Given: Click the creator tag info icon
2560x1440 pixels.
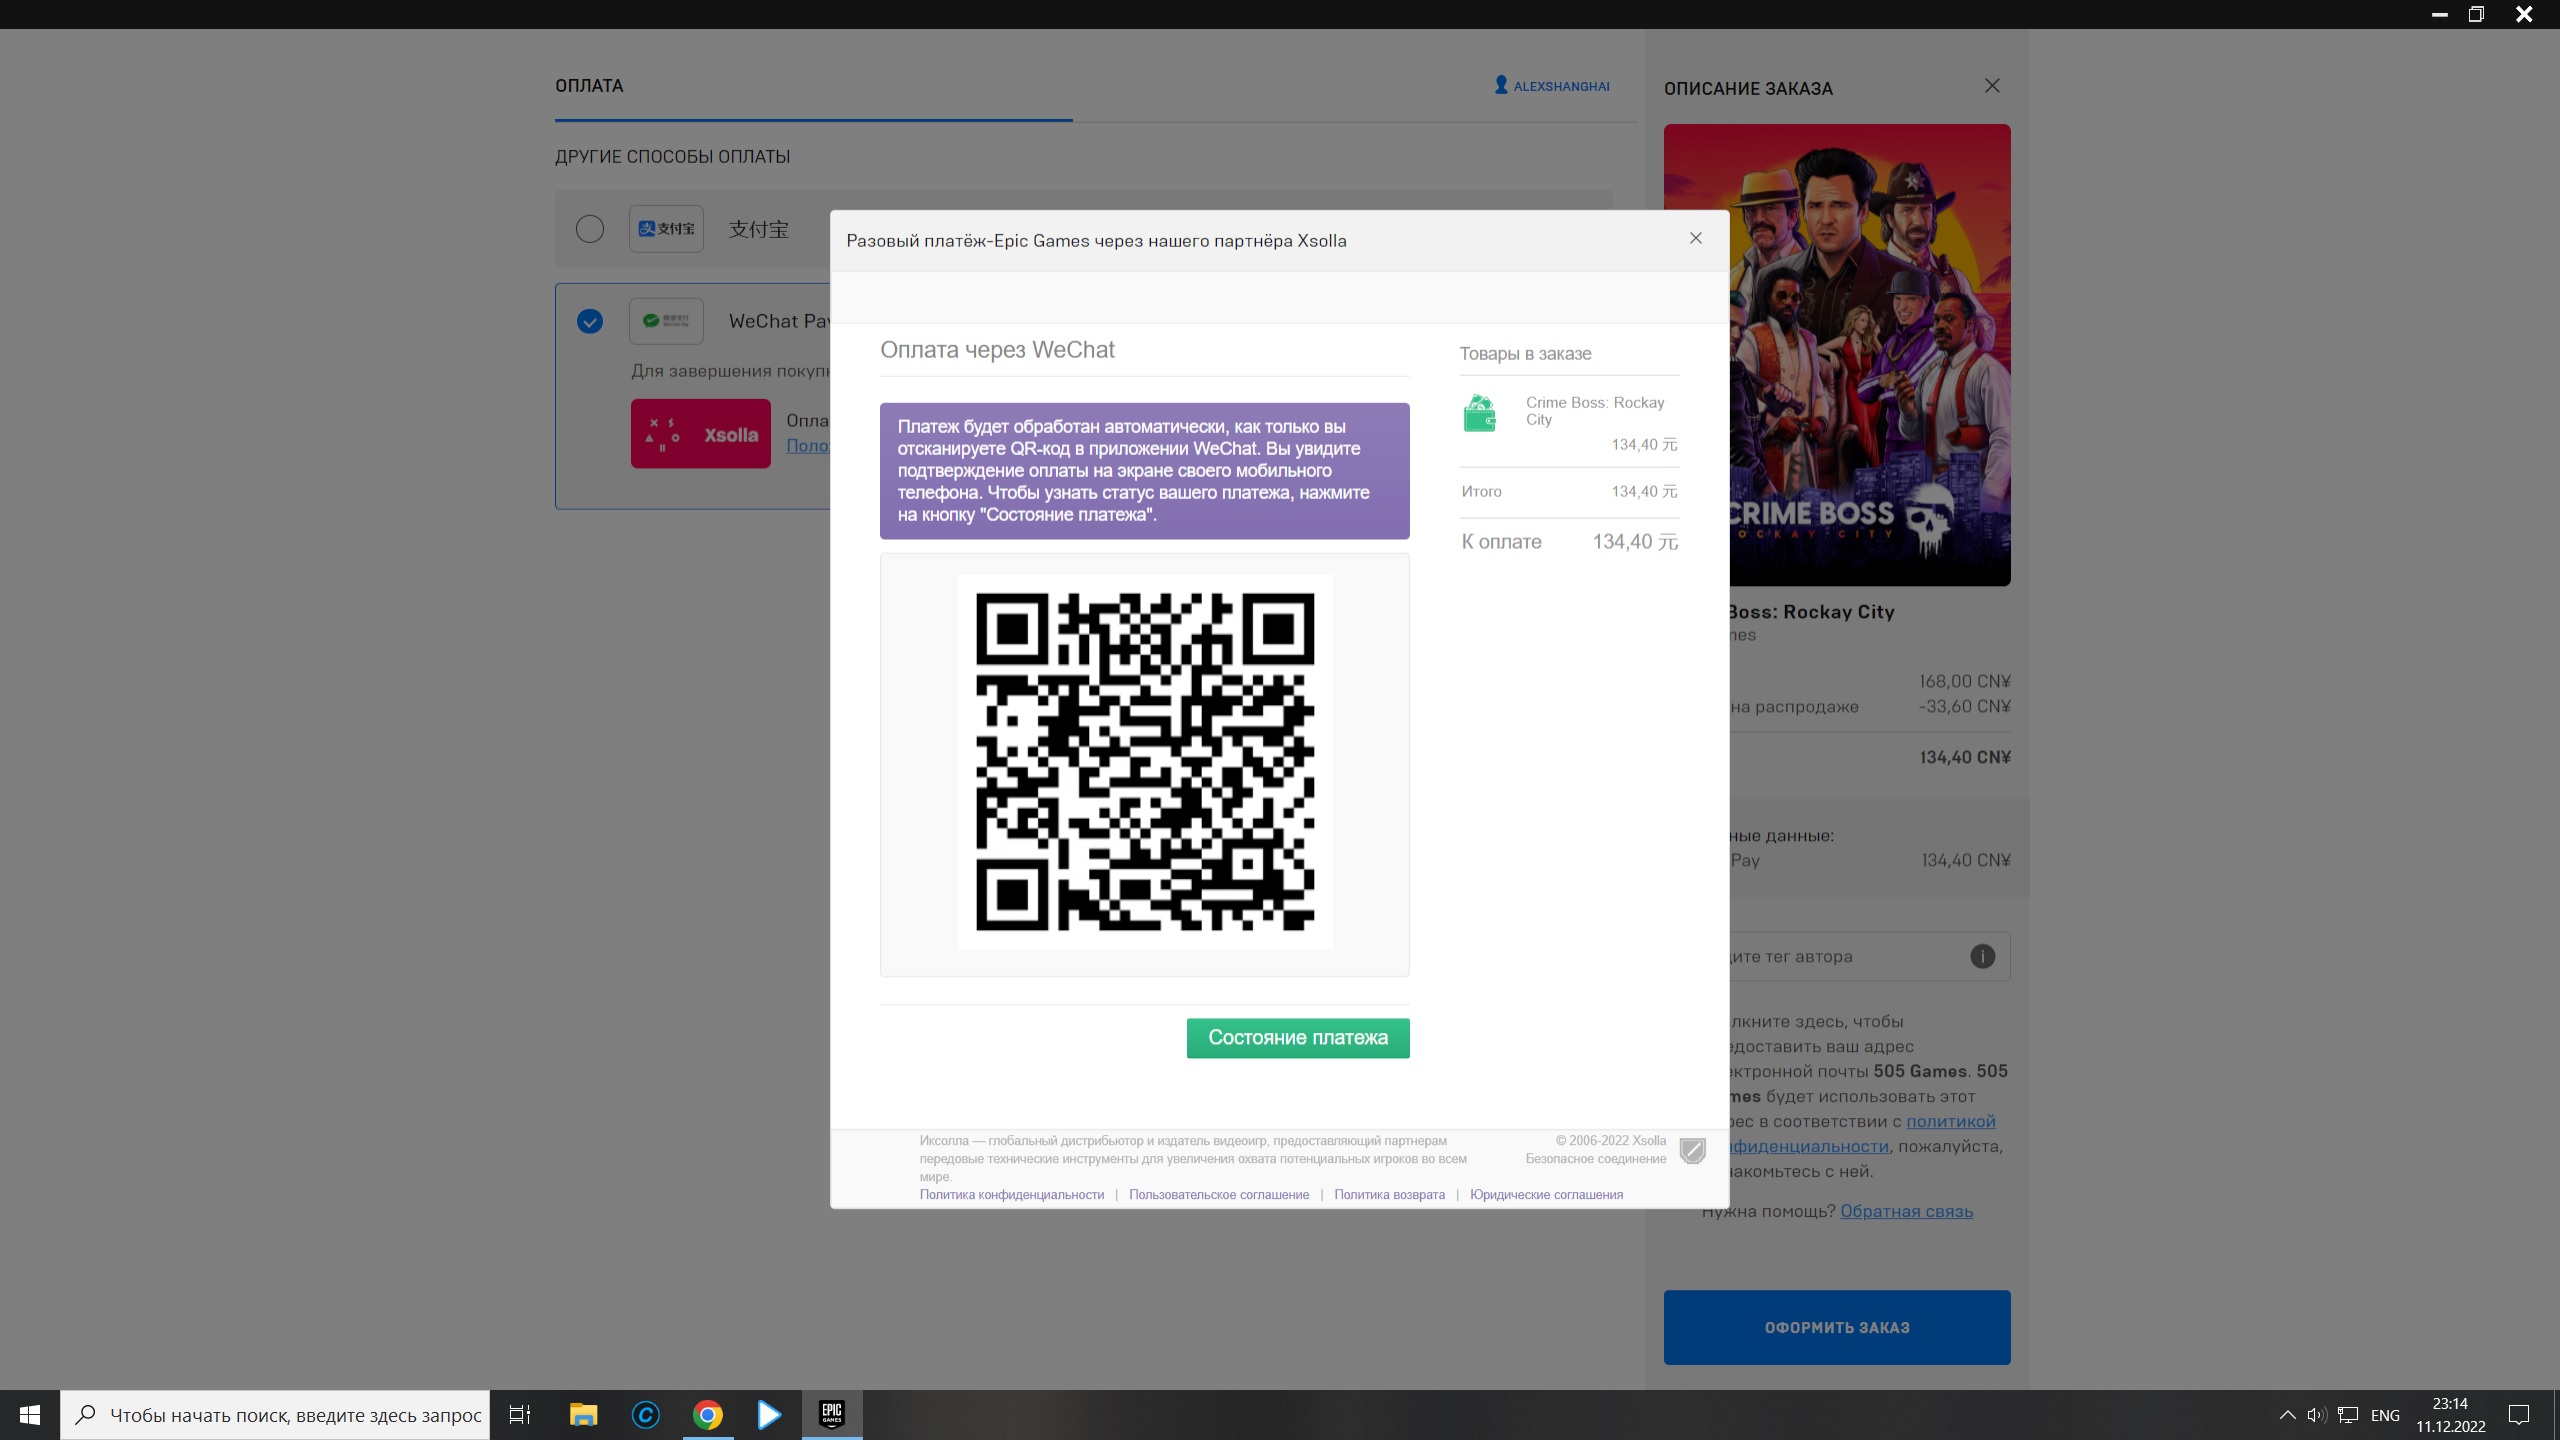Looking at the screenshot, I should point(1982,957).
